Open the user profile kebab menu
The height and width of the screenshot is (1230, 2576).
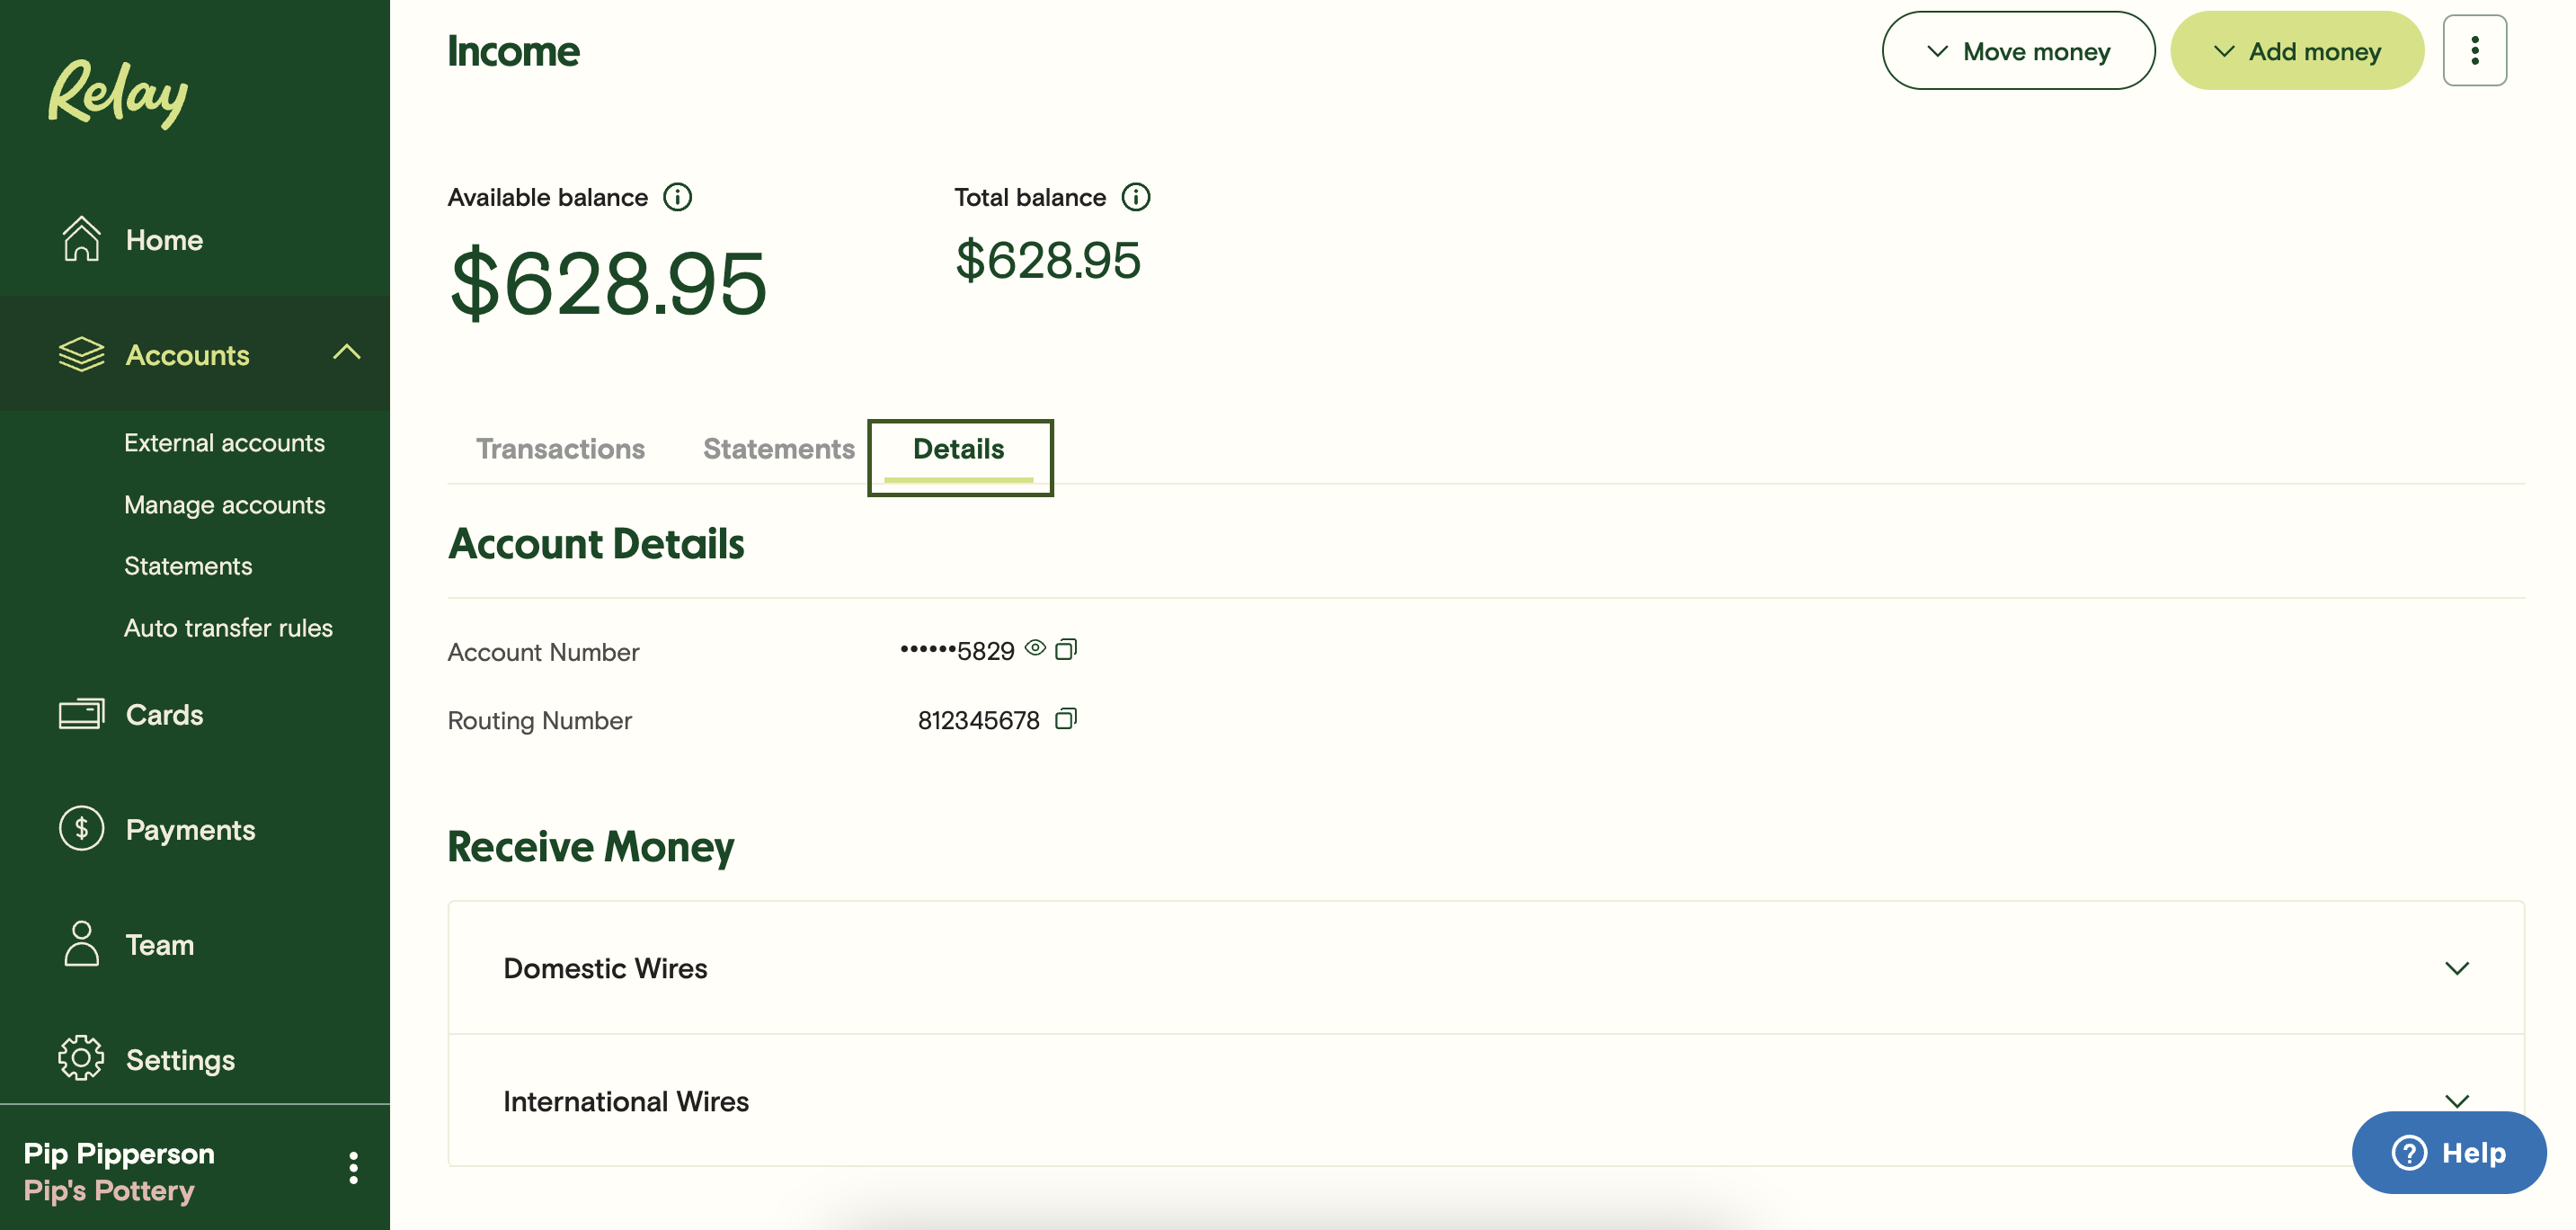click(x=353, y=1168)
